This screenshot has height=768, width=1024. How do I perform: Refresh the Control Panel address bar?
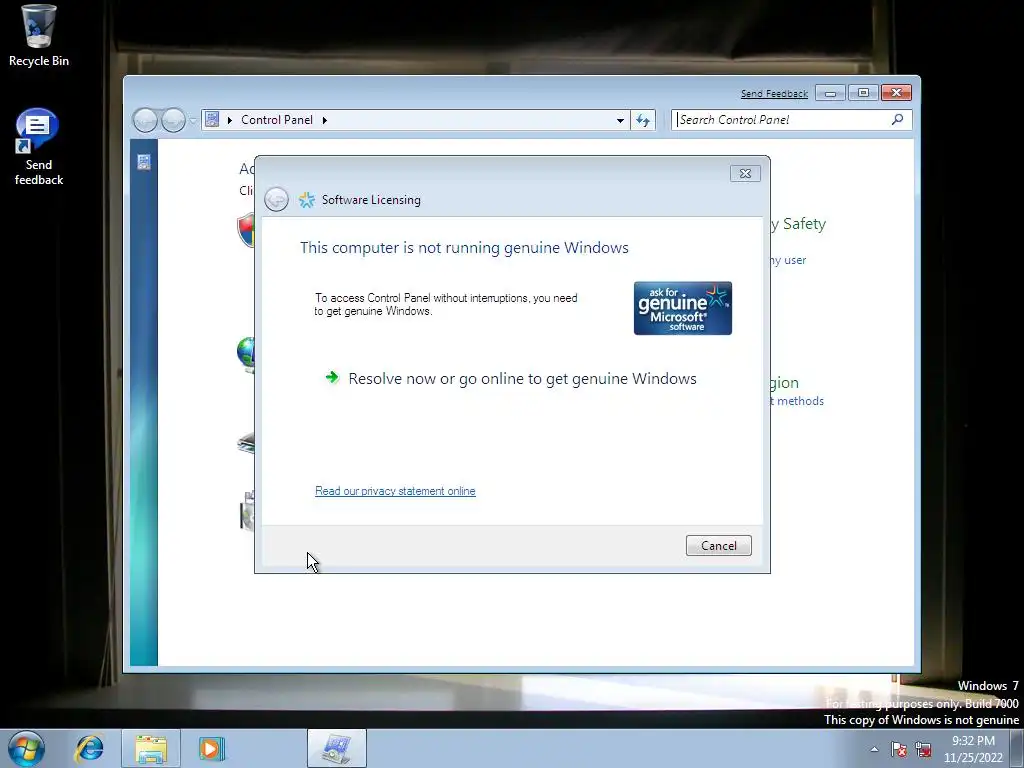pyautogui.click(x=643, y=120)
